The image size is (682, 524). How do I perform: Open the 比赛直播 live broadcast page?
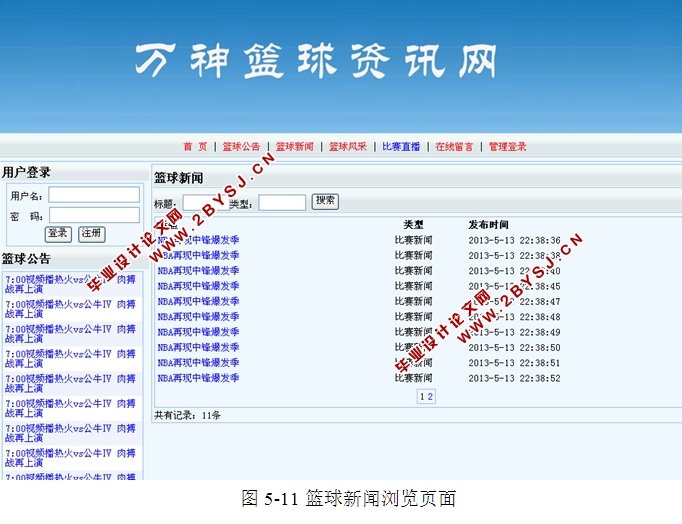(401, 147)
